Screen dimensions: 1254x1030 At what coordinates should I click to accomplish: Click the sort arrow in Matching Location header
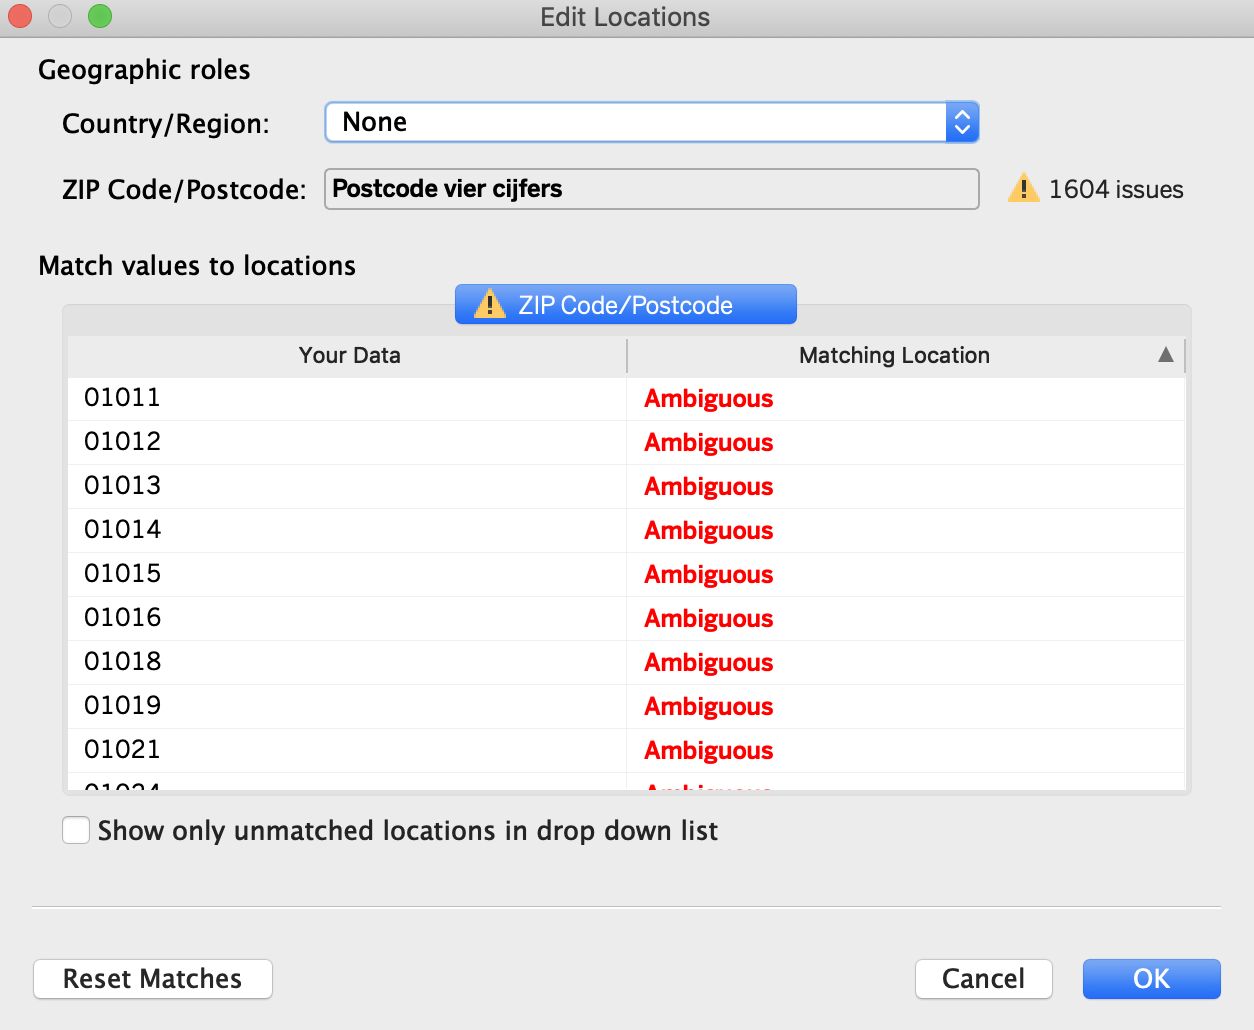pyautogui.click(x=1165, y=355)
